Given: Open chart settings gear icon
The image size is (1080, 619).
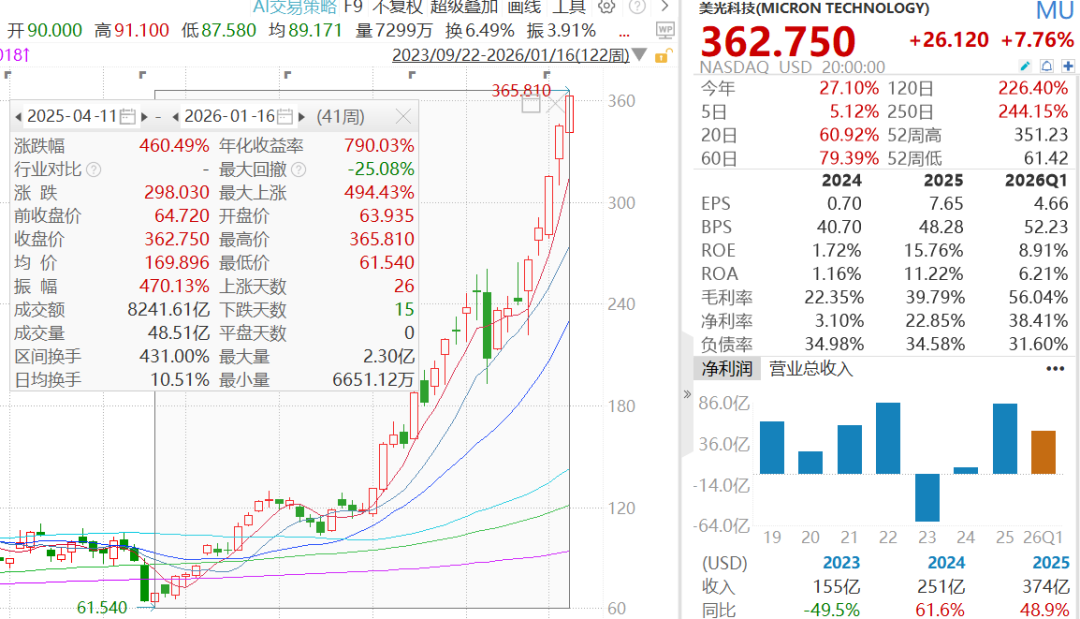Looking at the screenshot, I should (606, 7).
